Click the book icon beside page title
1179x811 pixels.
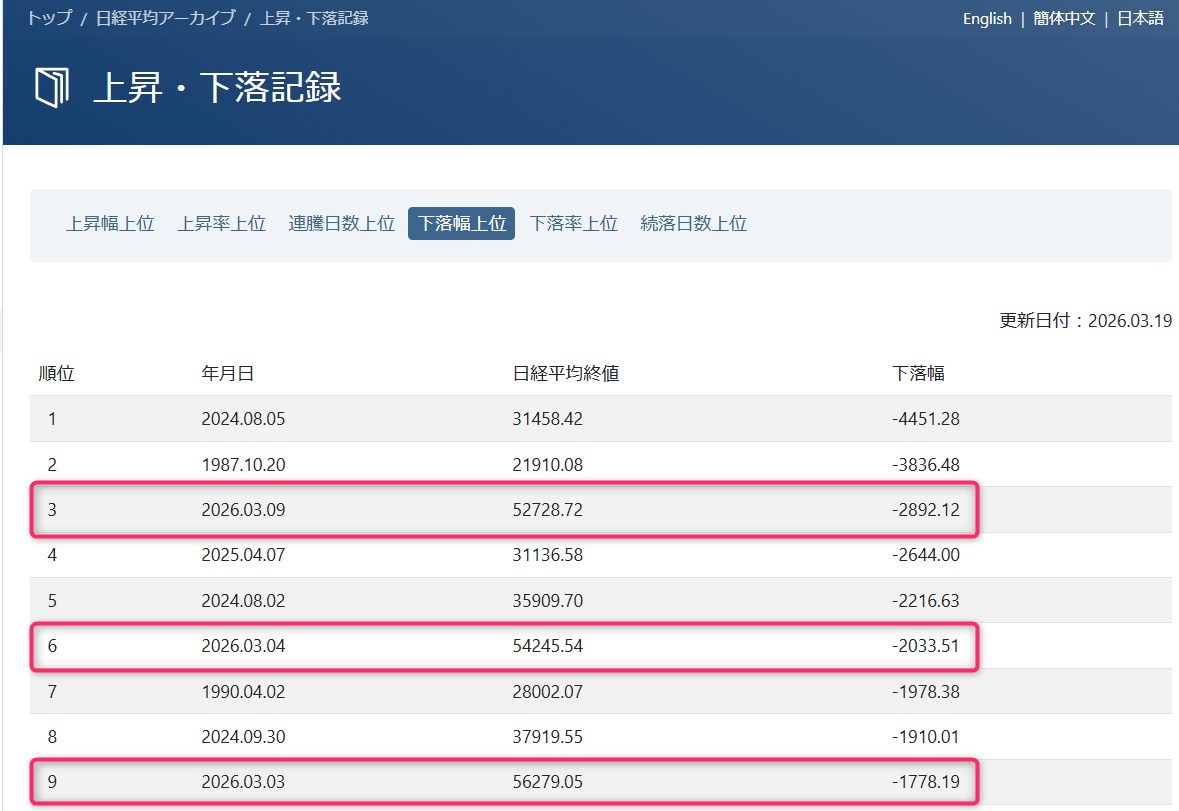52,88
